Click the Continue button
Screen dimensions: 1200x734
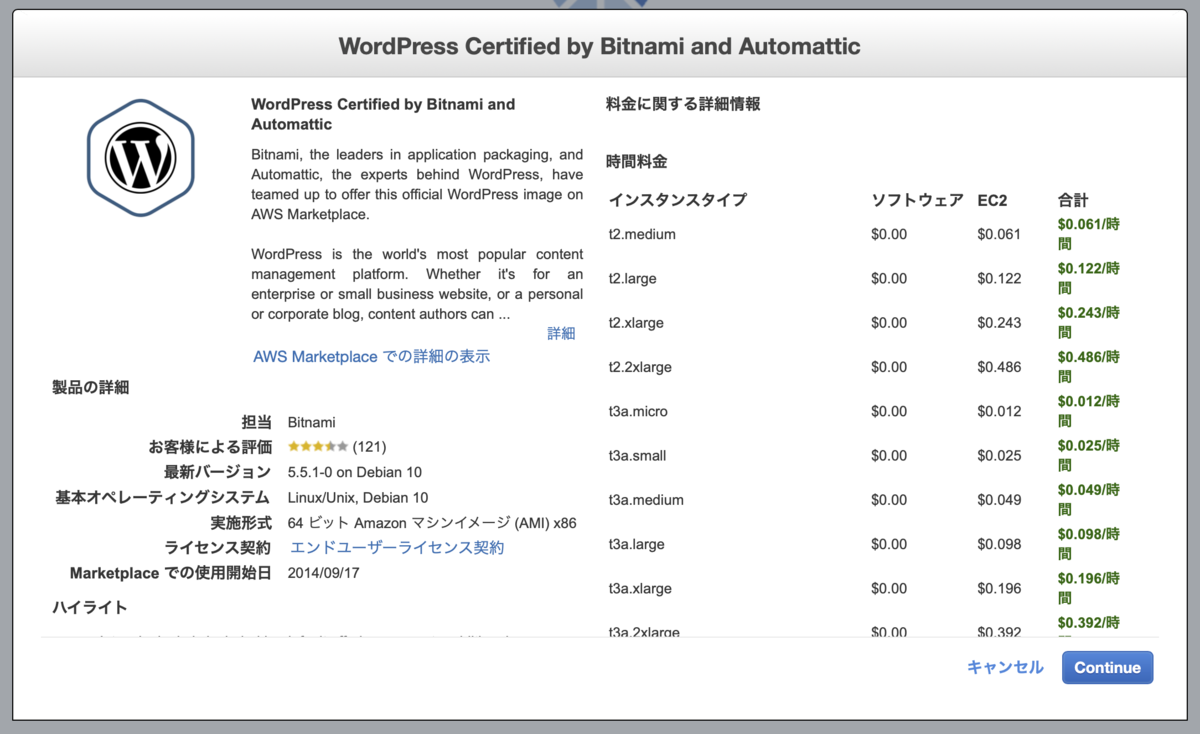click(x=1107, y=668)
